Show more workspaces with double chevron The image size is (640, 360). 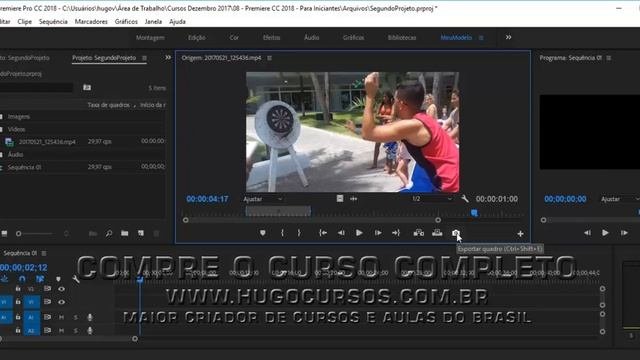click(x=508, y=37)
